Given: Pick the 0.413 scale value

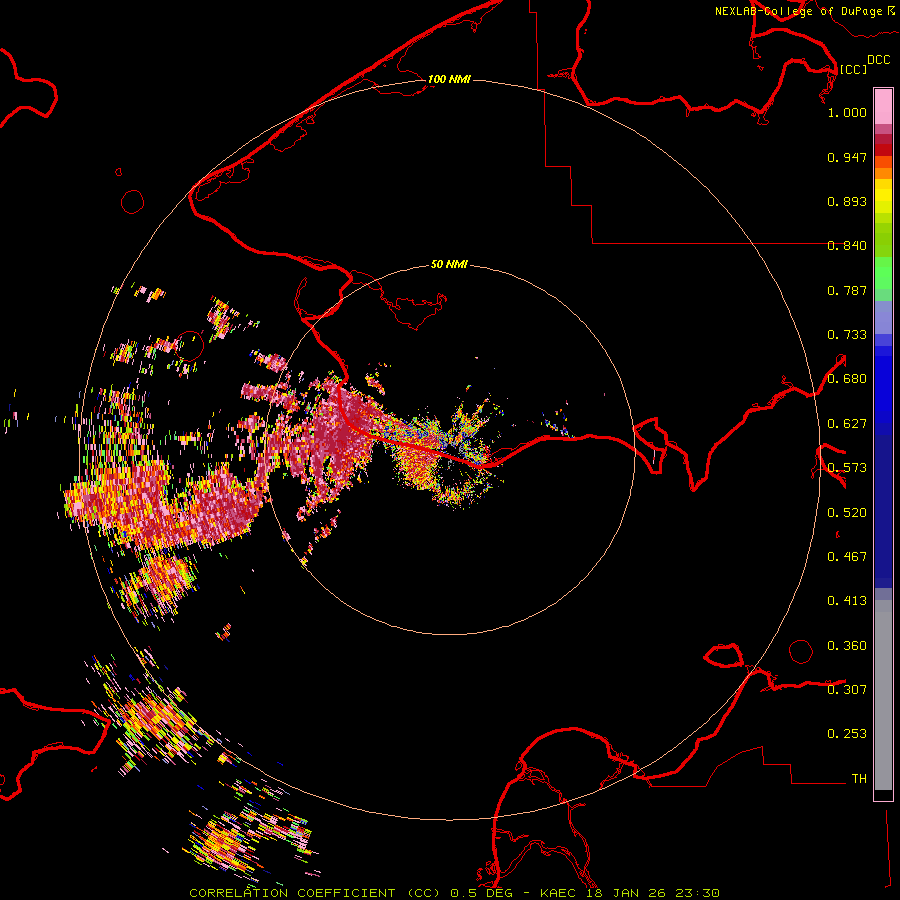Looking at the screenshot, I should point(847,601).
